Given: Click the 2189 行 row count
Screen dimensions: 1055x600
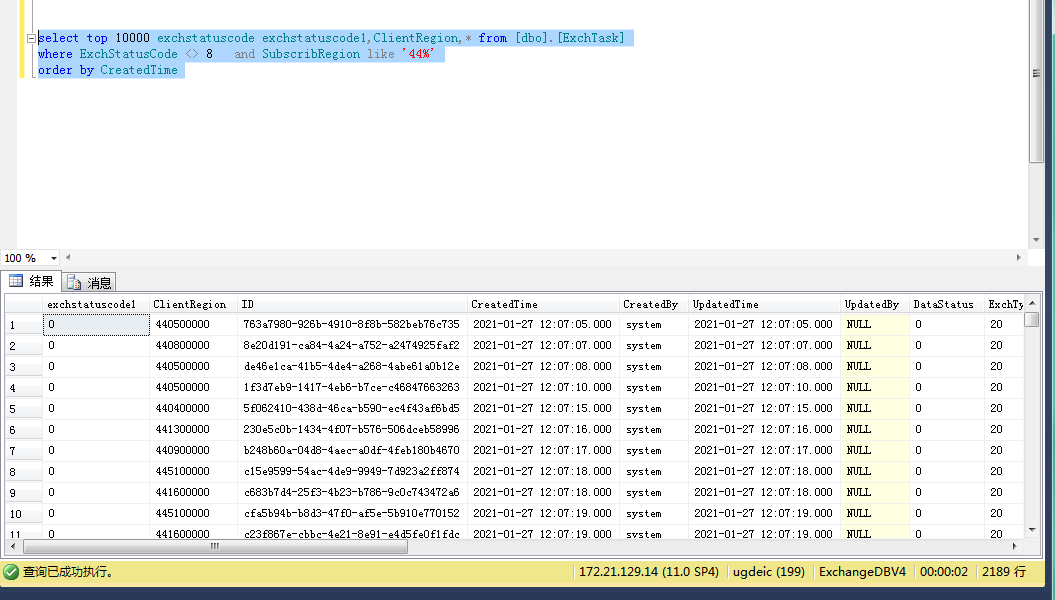Looking at the screenshot, I should (1004, 572).
